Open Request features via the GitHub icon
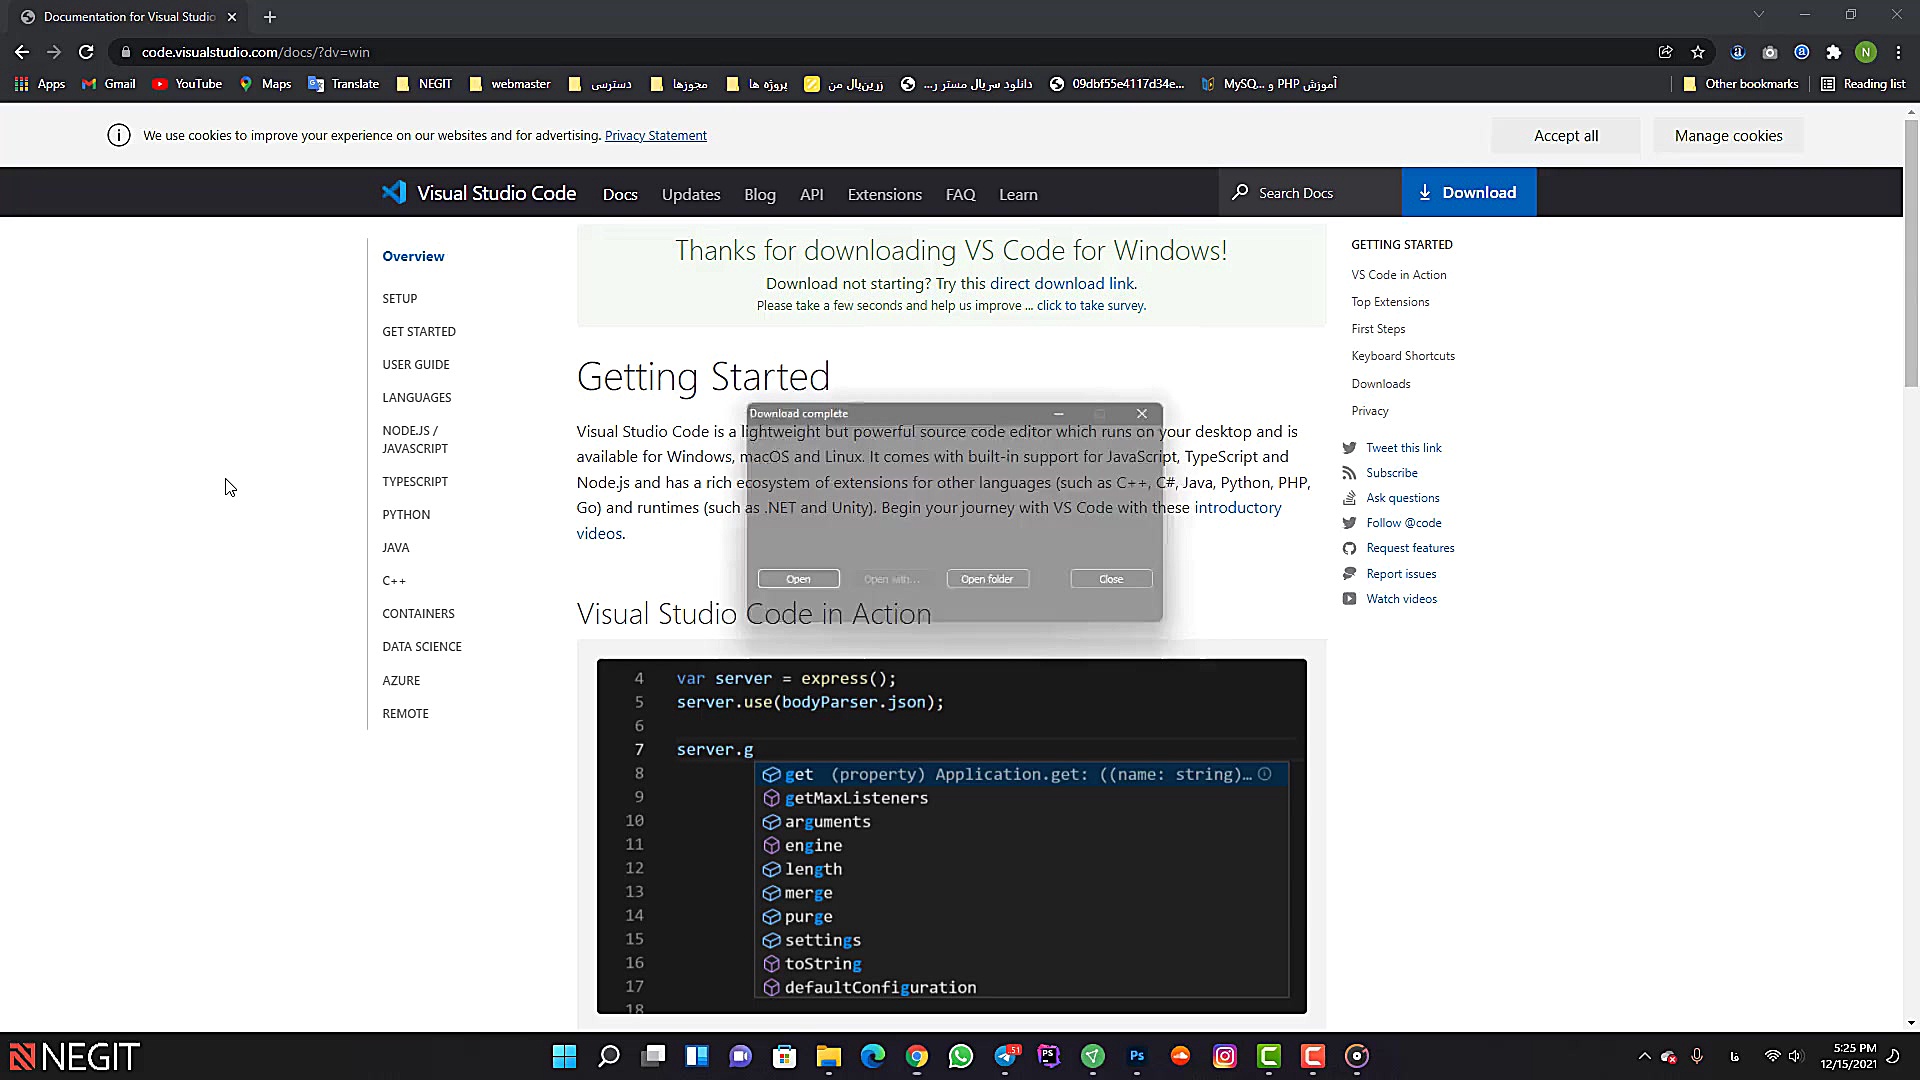This screenshot has width=1920, height=1080. click(x=1349, y=547)
